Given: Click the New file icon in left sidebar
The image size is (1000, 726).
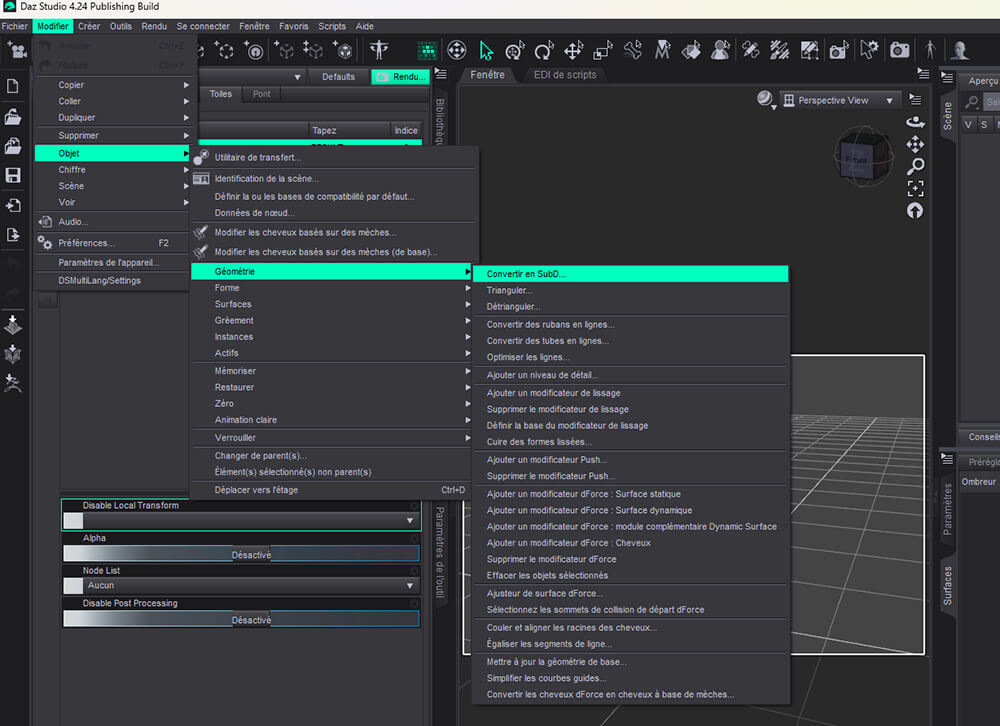Looking at the screenshot, I should (x=13, y=86).
